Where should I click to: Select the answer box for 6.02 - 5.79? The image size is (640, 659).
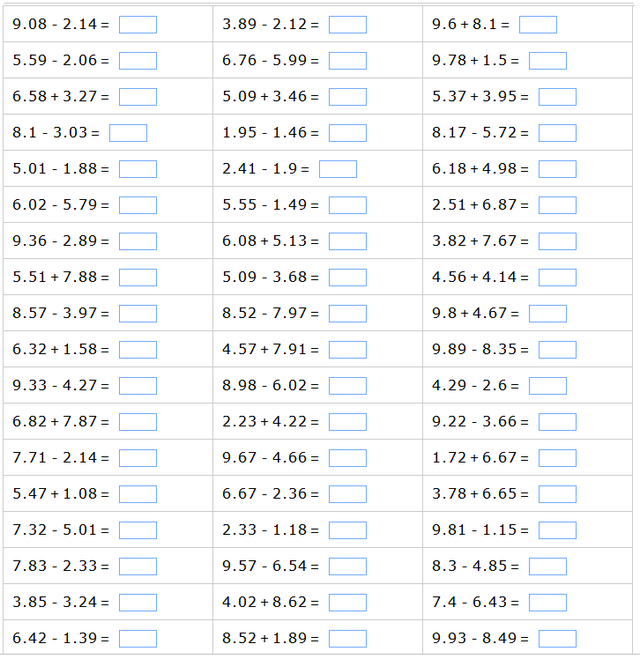(x=138, y=205)
